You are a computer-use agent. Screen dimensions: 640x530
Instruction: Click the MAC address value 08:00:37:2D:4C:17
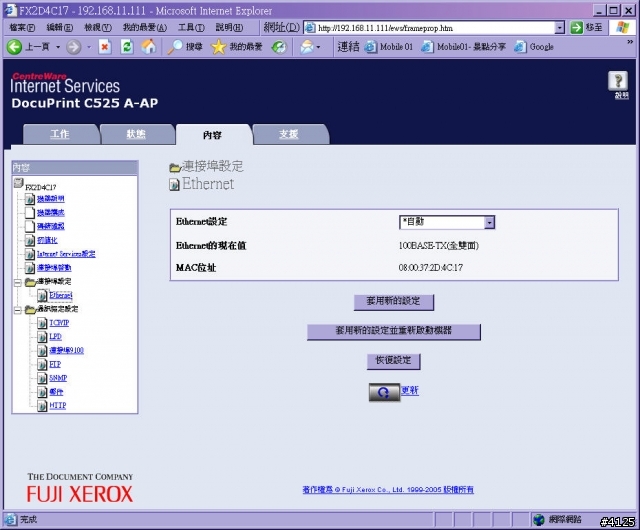coord(431,268)
